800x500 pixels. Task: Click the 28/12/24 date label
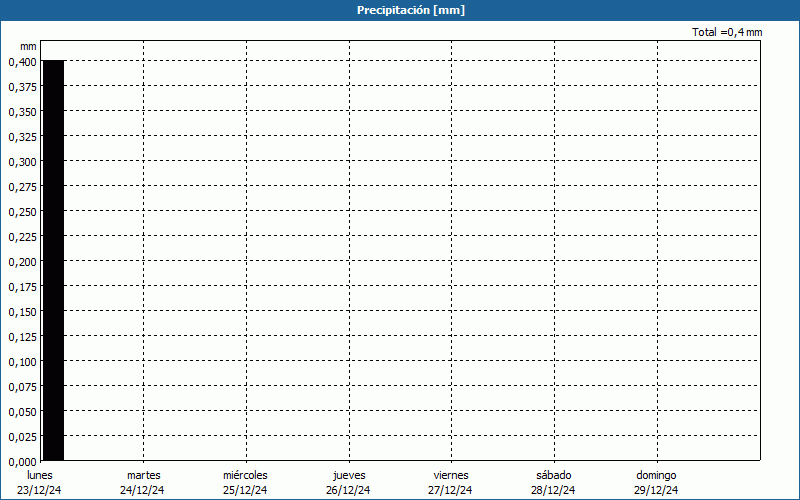553,490
